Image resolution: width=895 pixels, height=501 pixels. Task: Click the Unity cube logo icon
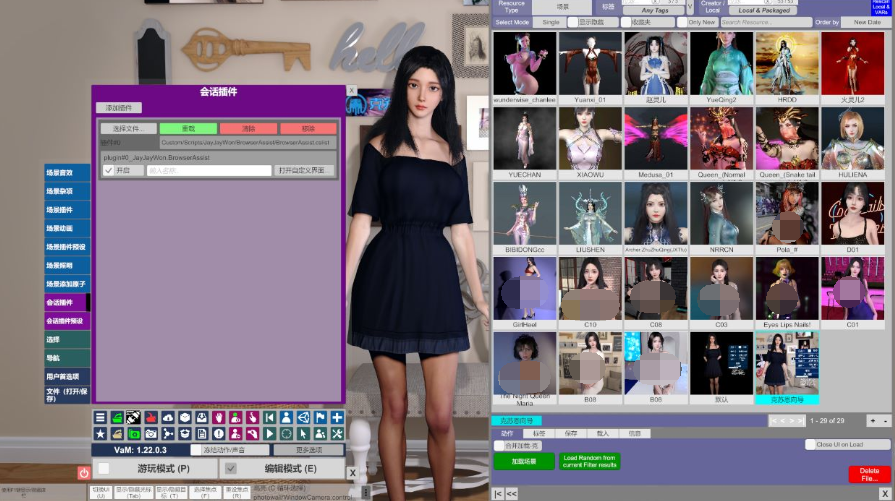coord(303,418)
